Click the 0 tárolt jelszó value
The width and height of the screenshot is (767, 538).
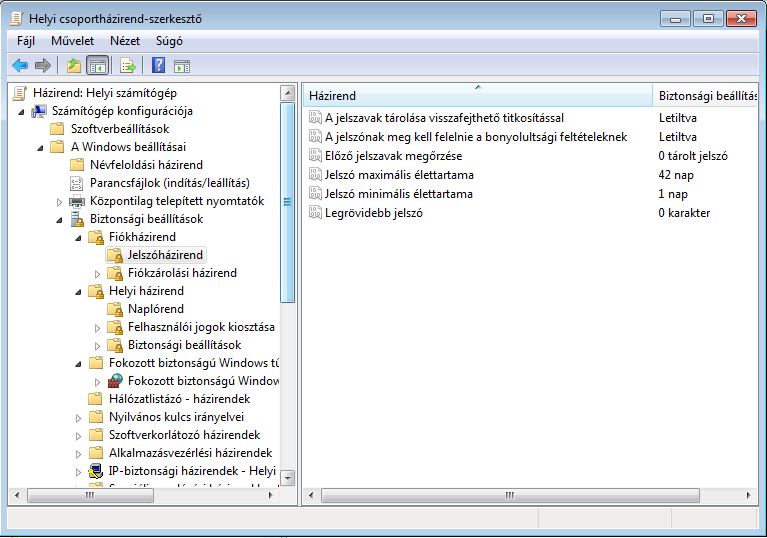point(693,156)
